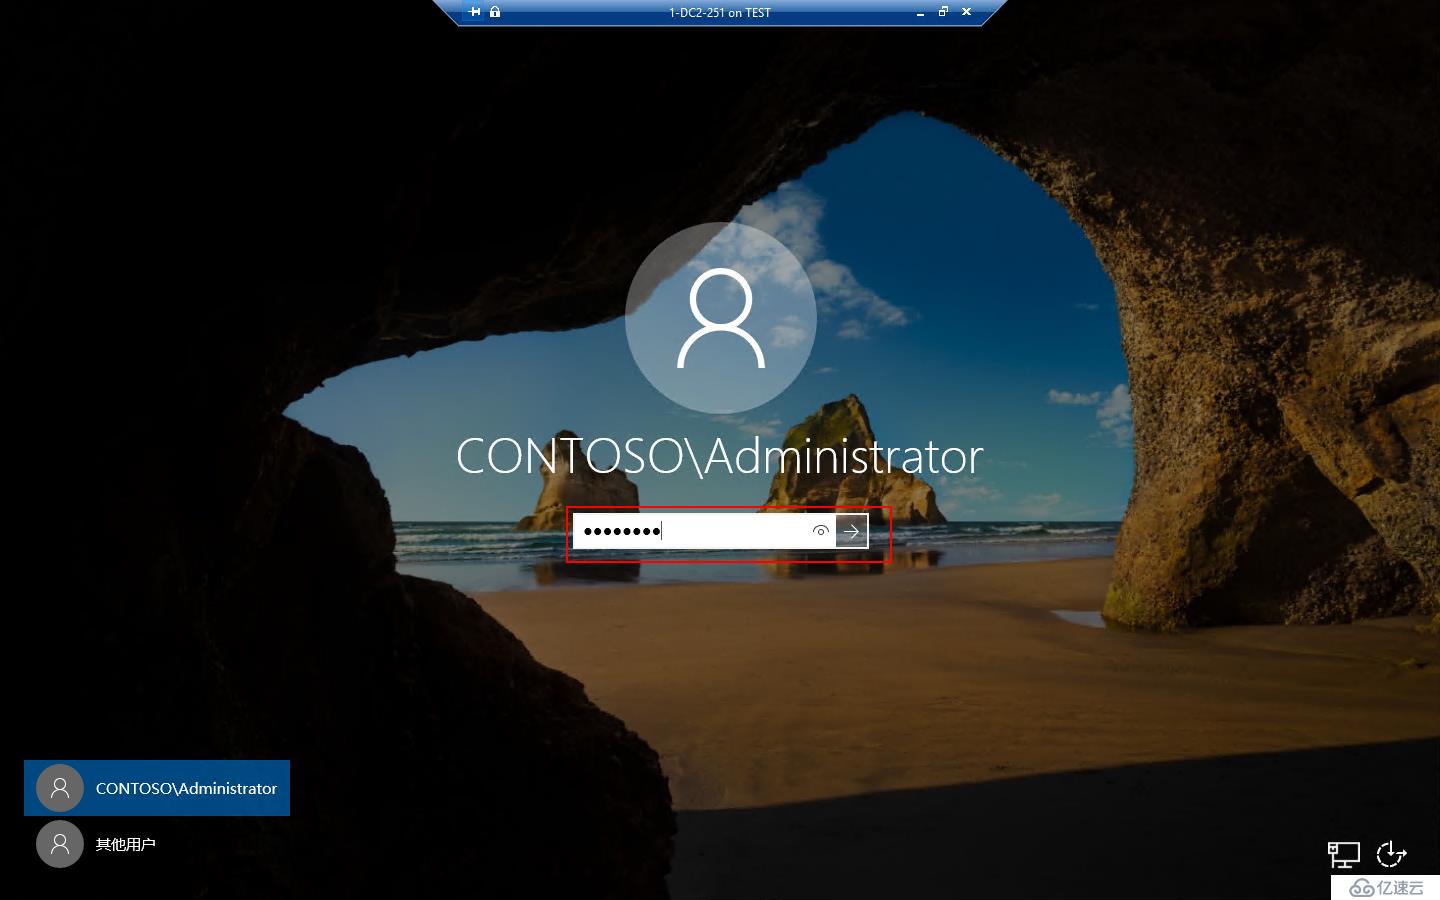
Task: Choose 其他用户 (Other user) account
Action: coord(157,844)
